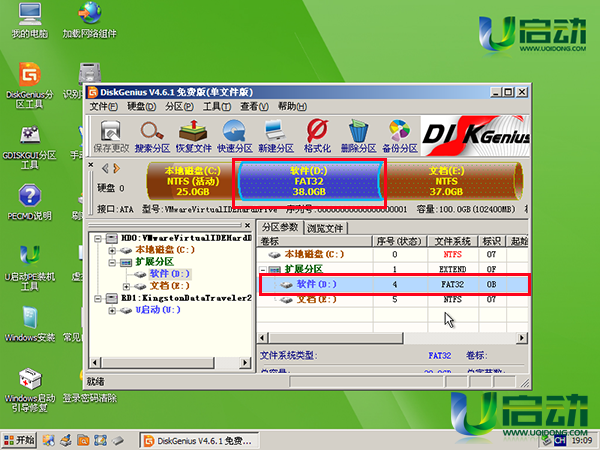The height and width of the screenshot is (450, 600).
Task: Open the 工具(T) menu
Action: coord(217,106)
